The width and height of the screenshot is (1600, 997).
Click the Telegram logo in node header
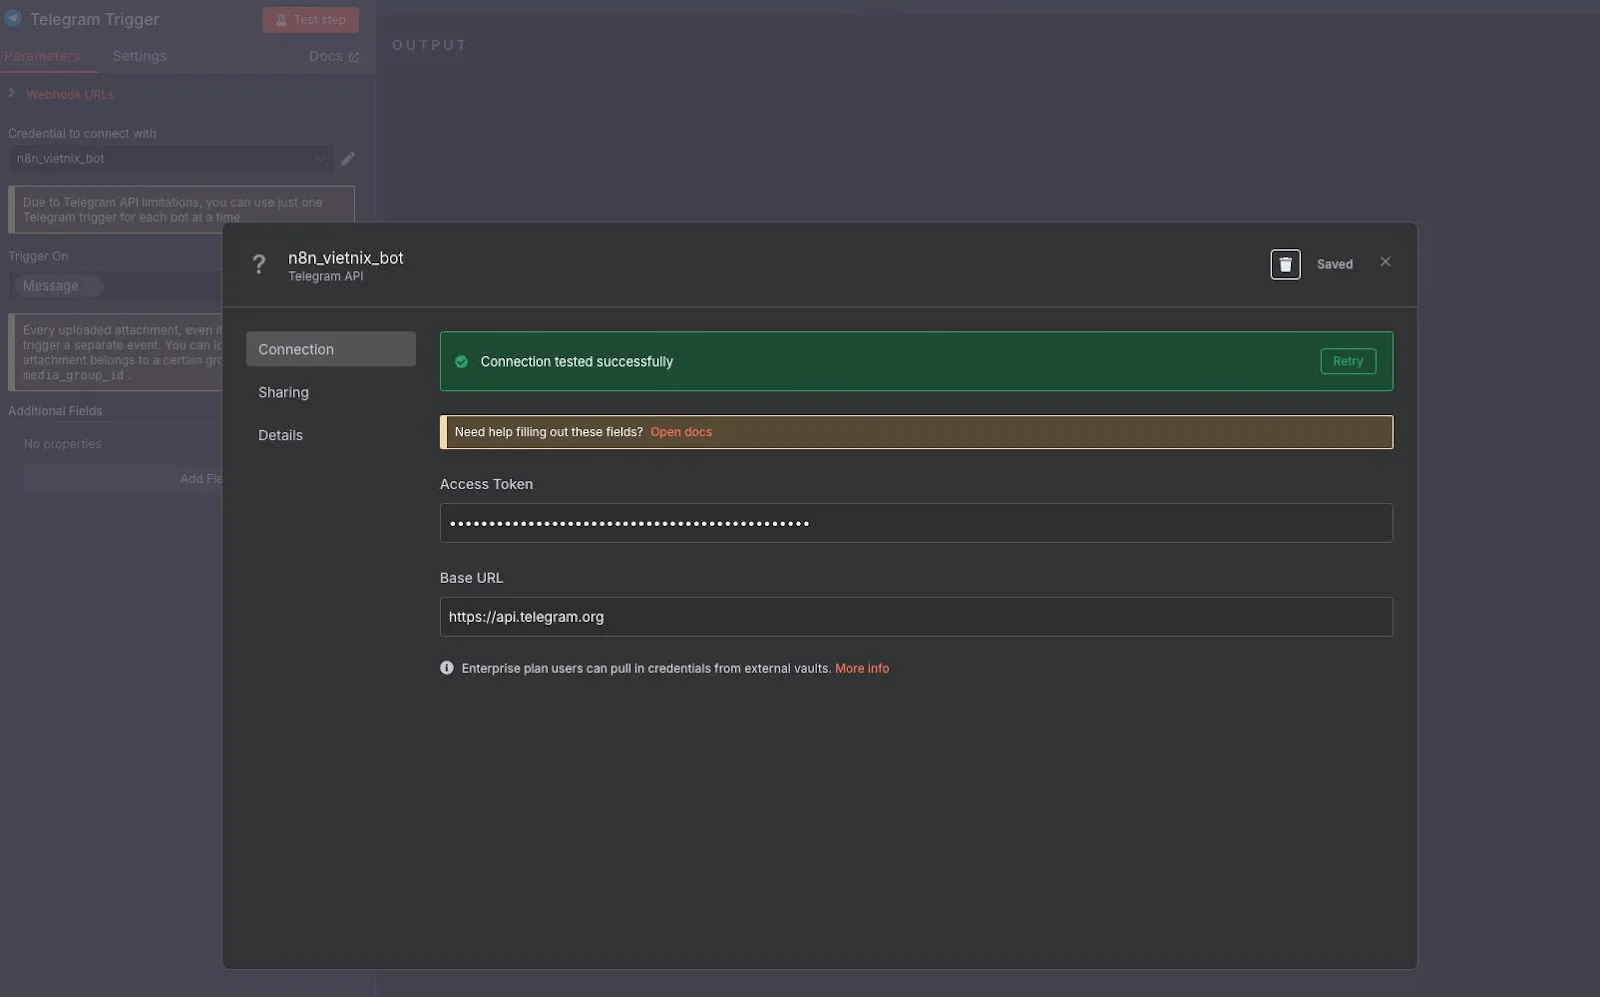coord(13,18)
